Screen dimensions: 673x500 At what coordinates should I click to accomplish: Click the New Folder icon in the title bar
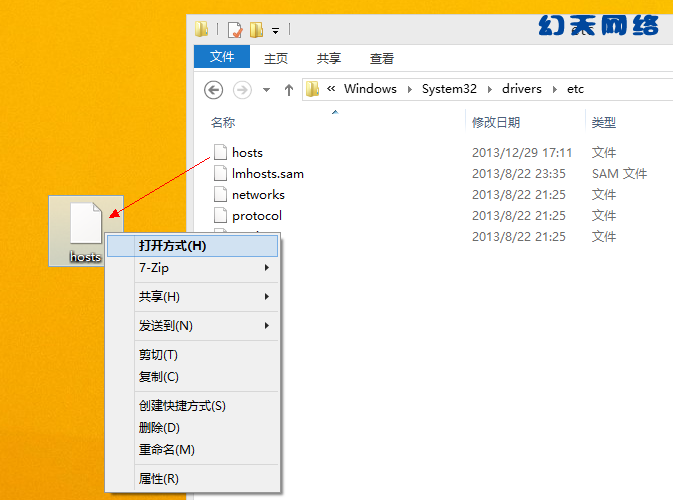click(x=257, y=29)
